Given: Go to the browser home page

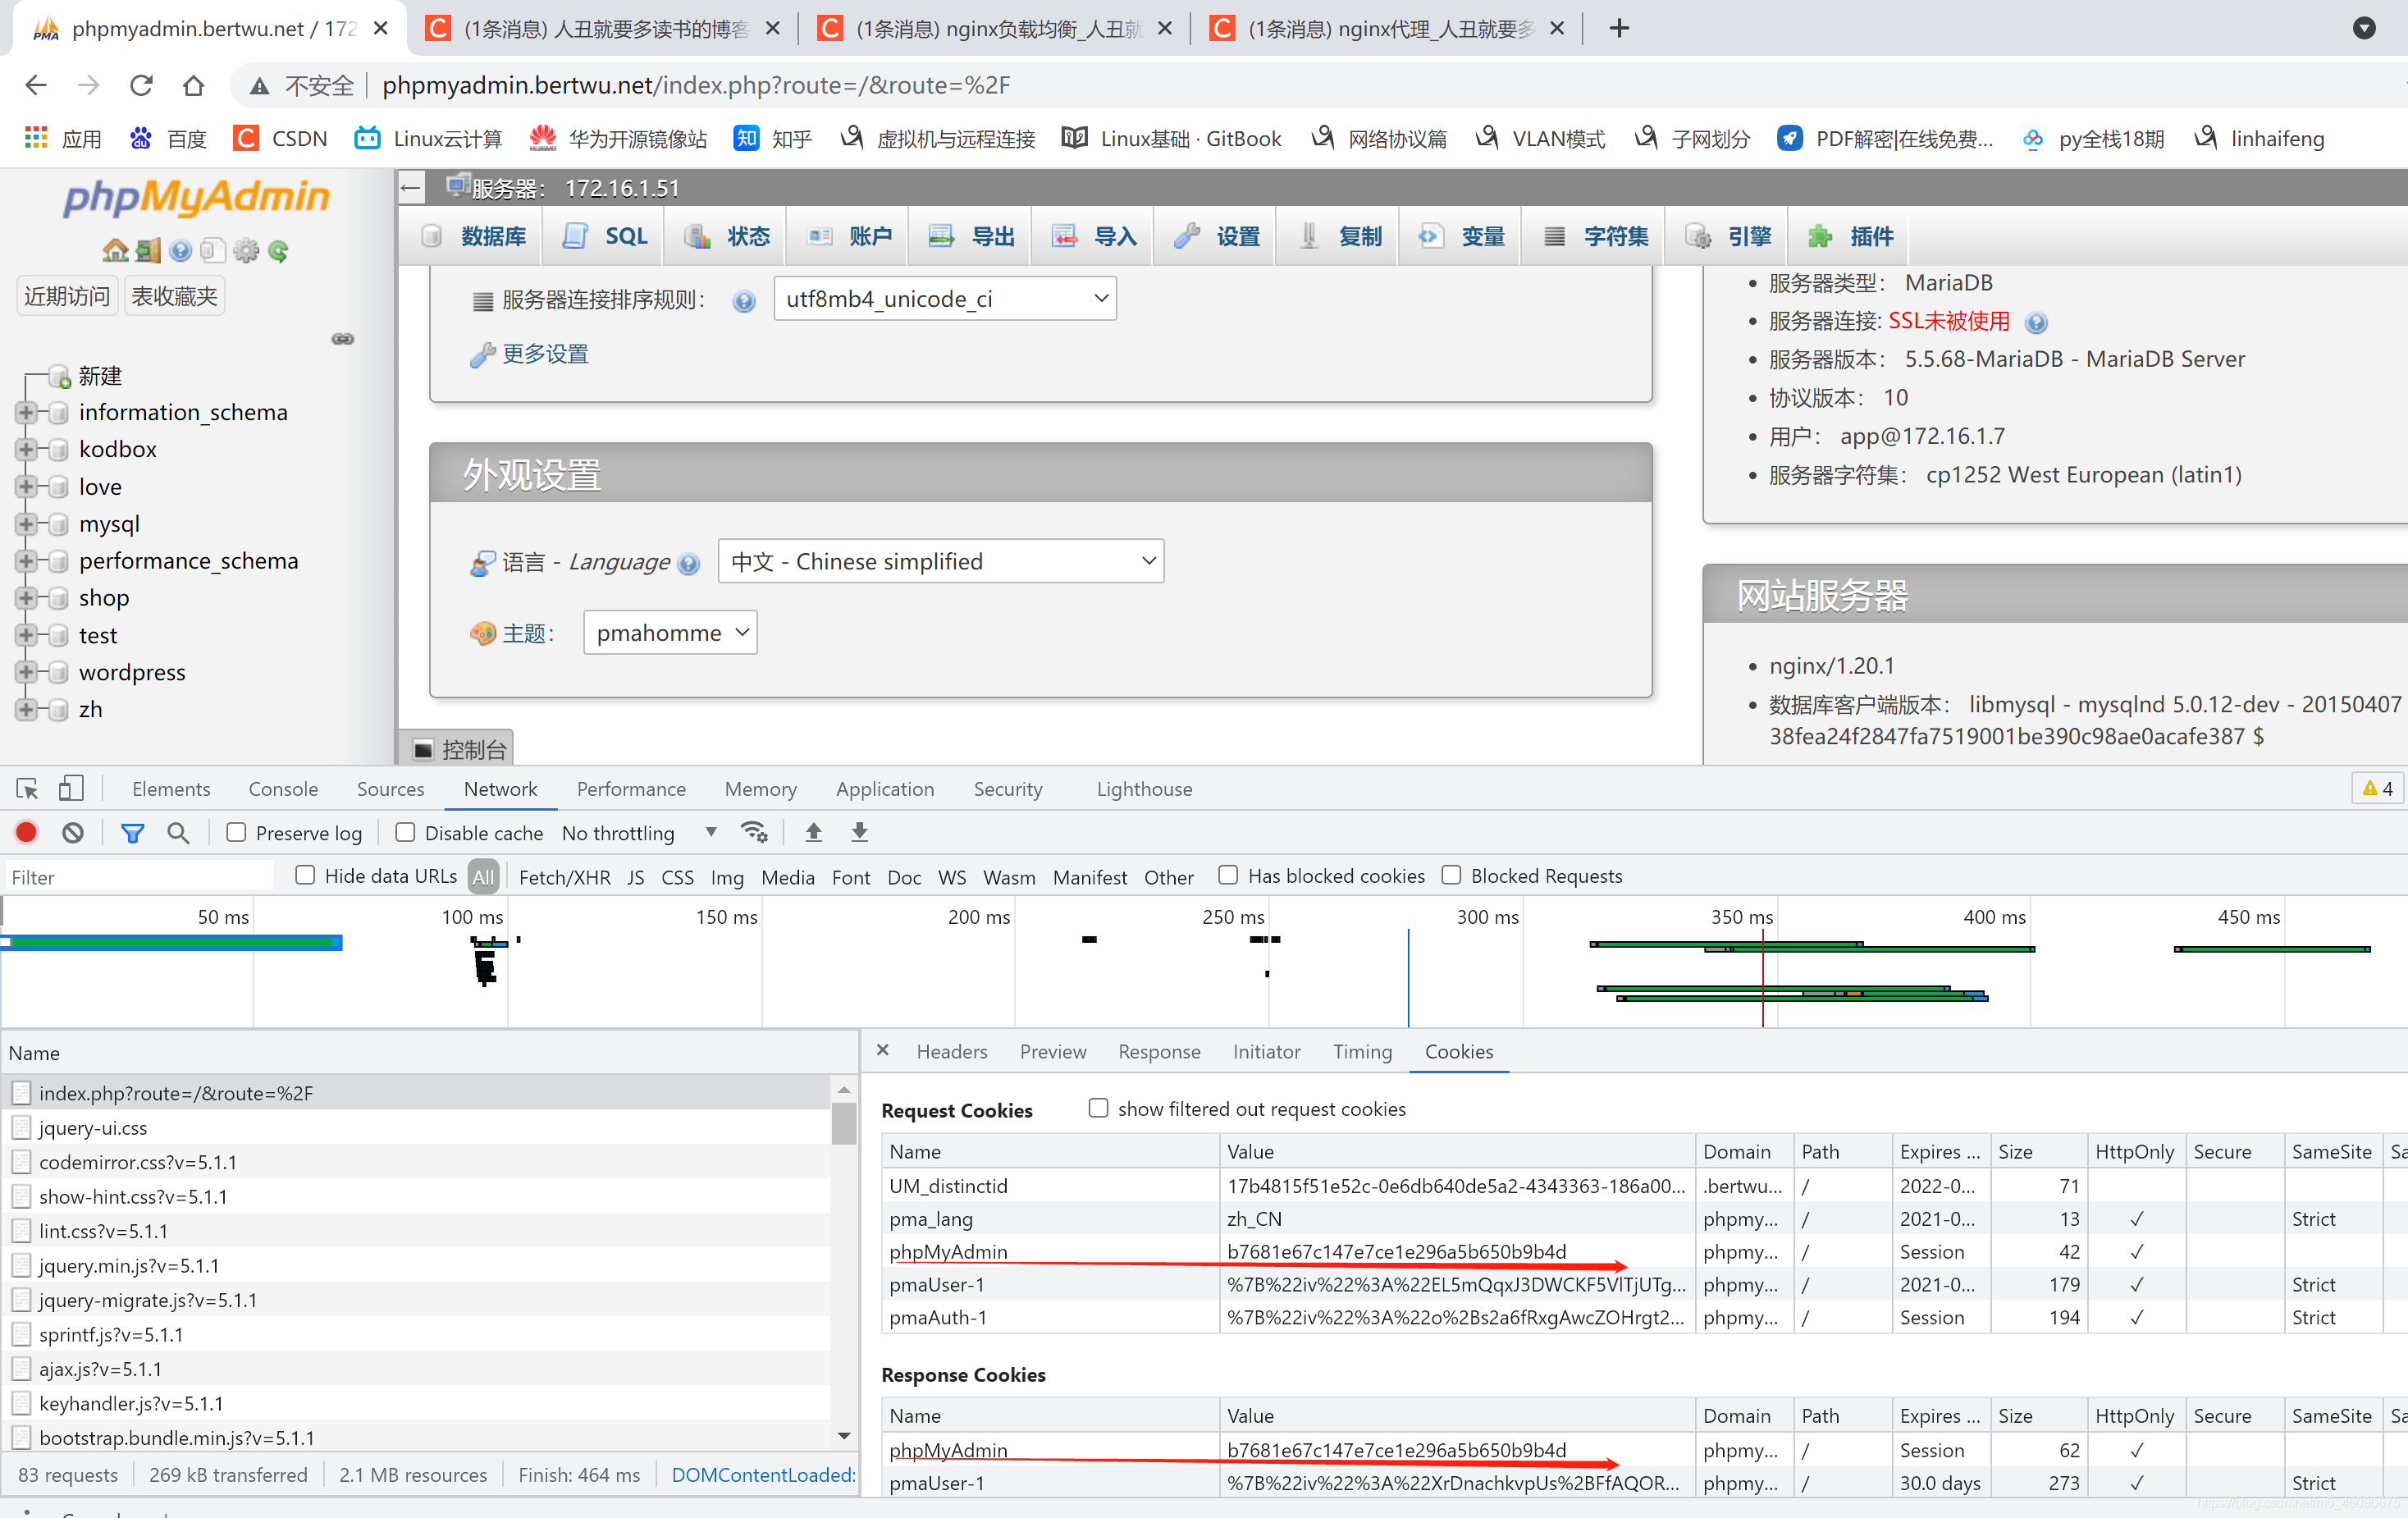Looking at the screenshot, I should point(193,85).
